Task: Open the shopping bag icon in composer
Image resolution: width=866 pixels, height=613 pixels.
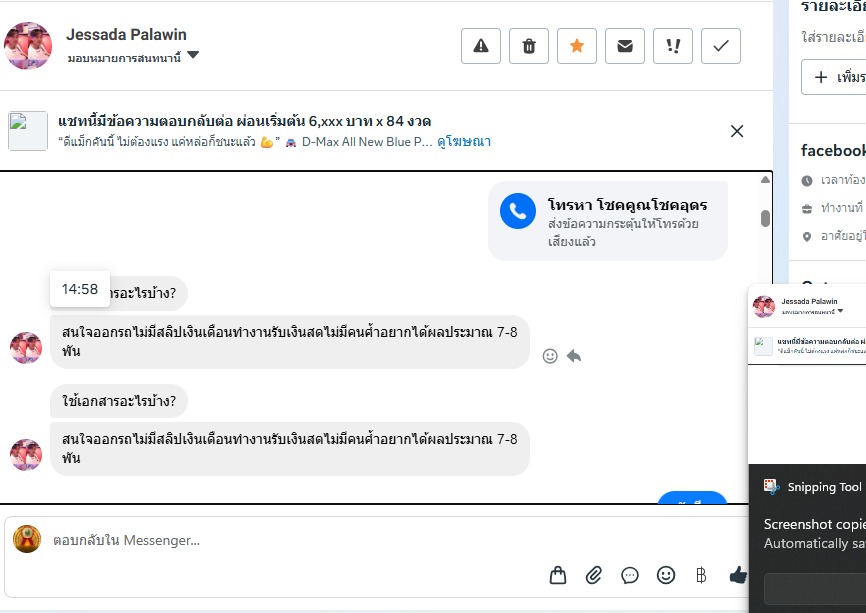Action: click(558, 575)
